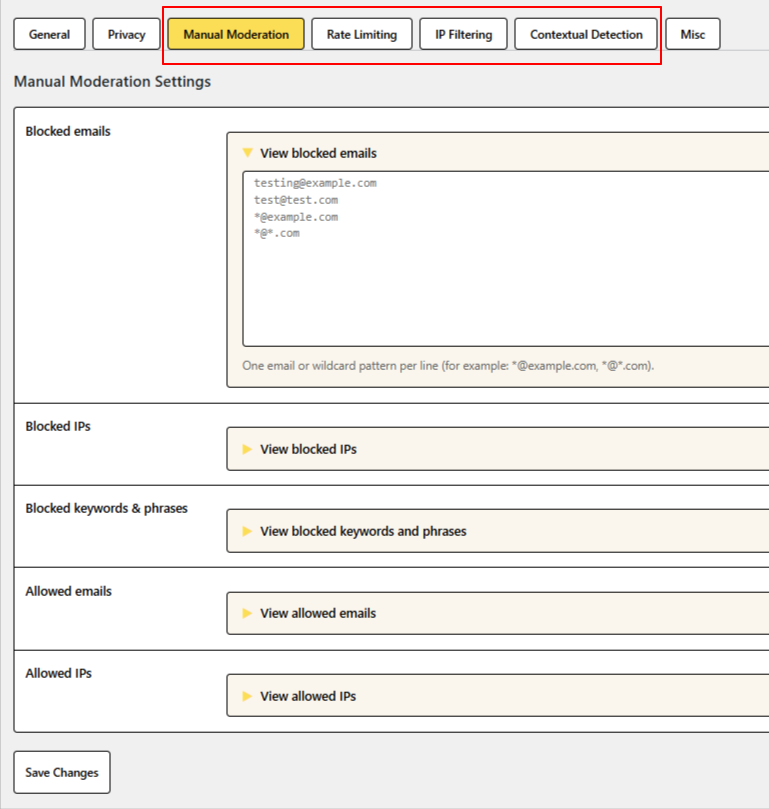The width and height of the screenshot is (769, 809).
Task: Open the Contextual Detection tab
Action: click(586, 34)
